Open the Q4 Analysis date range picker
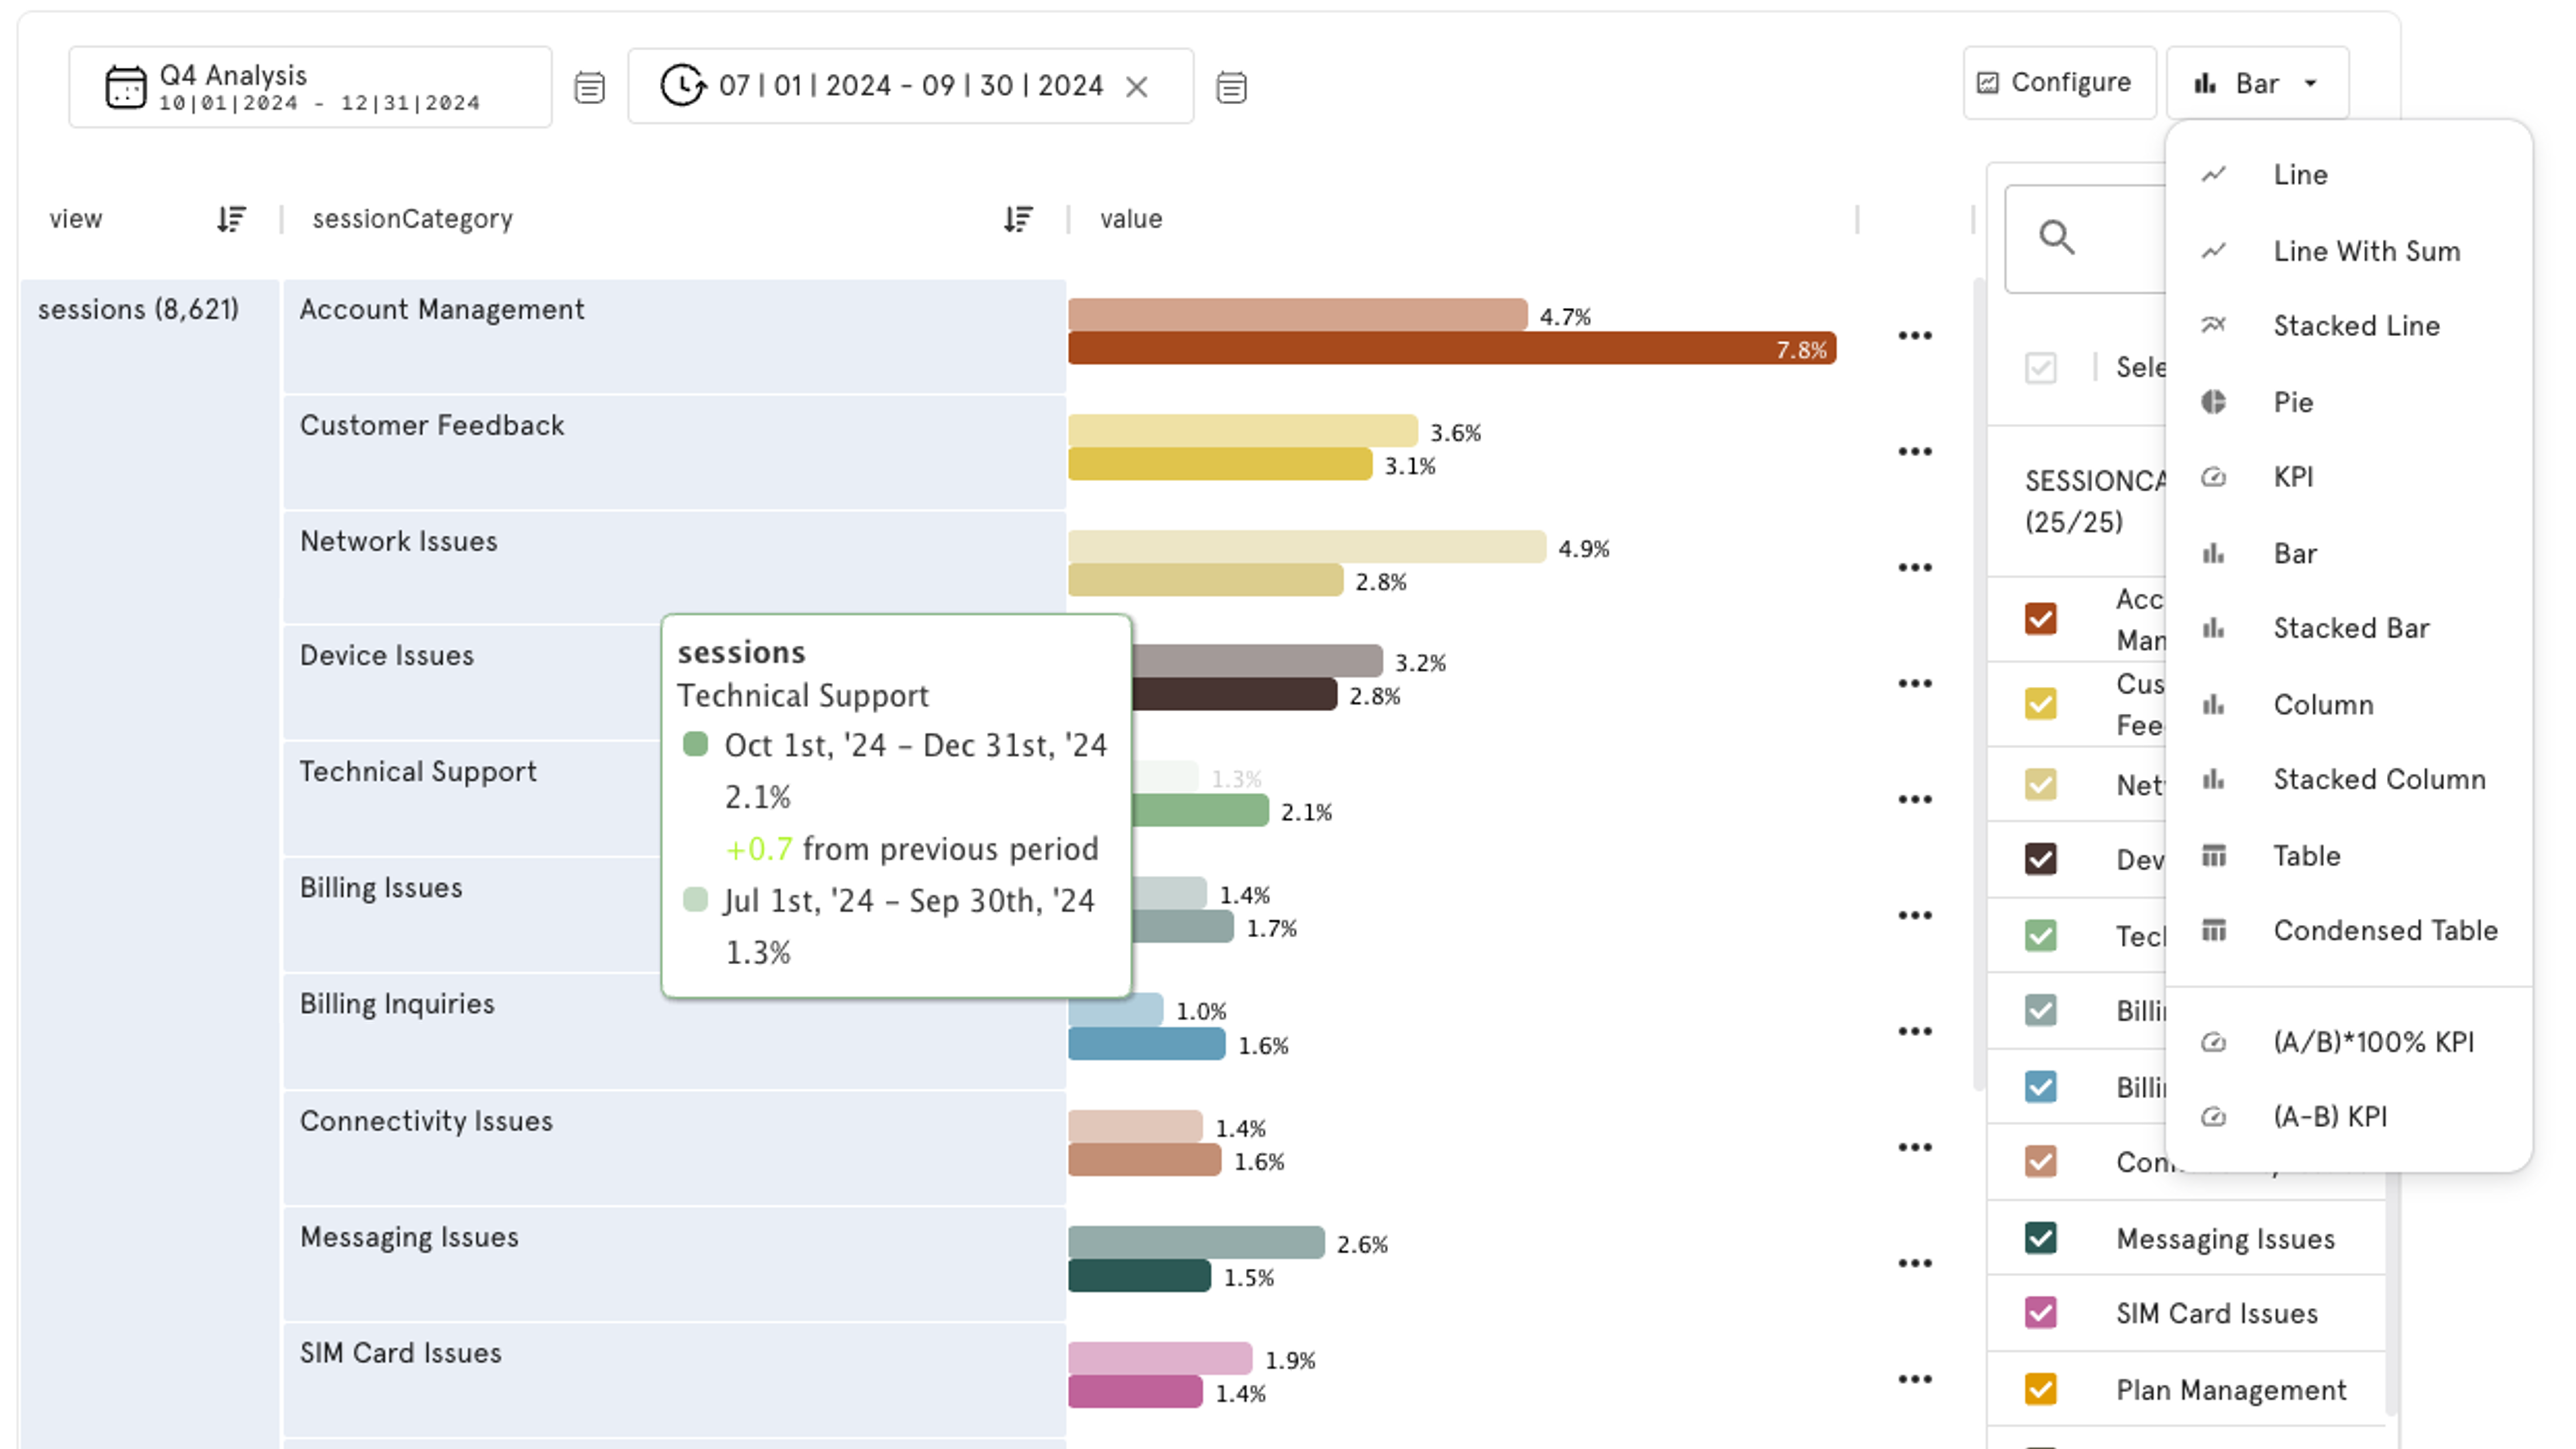2576x1449 pixels. point(320,87)
